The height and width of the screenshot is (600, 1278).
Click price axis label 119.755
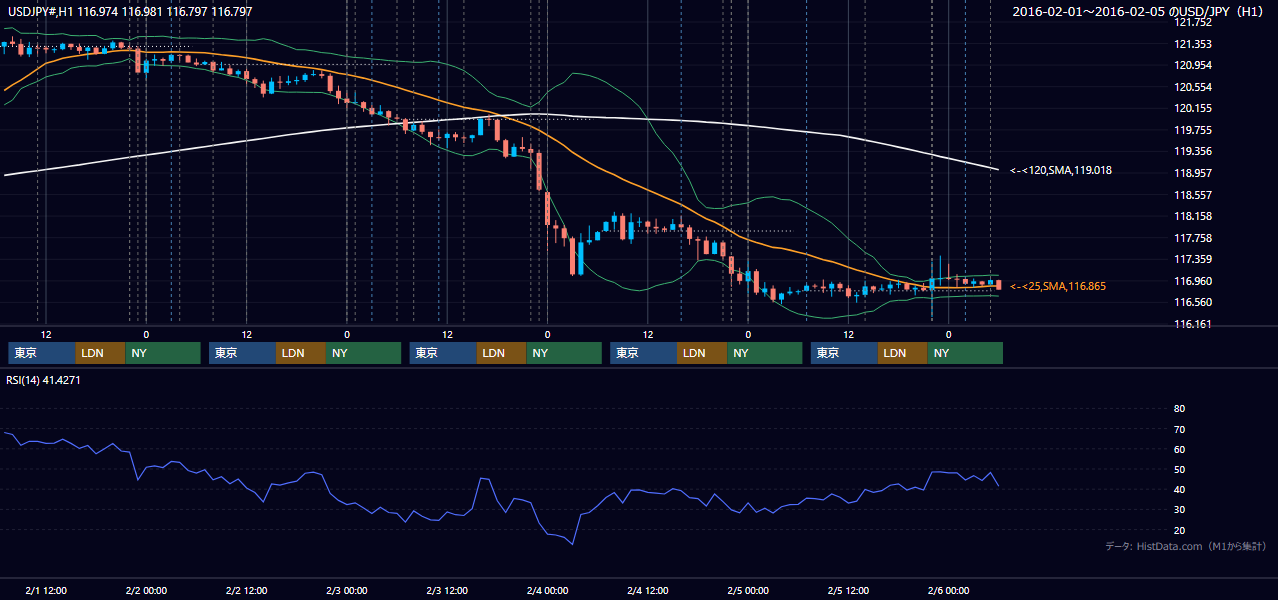point(1192,130)
